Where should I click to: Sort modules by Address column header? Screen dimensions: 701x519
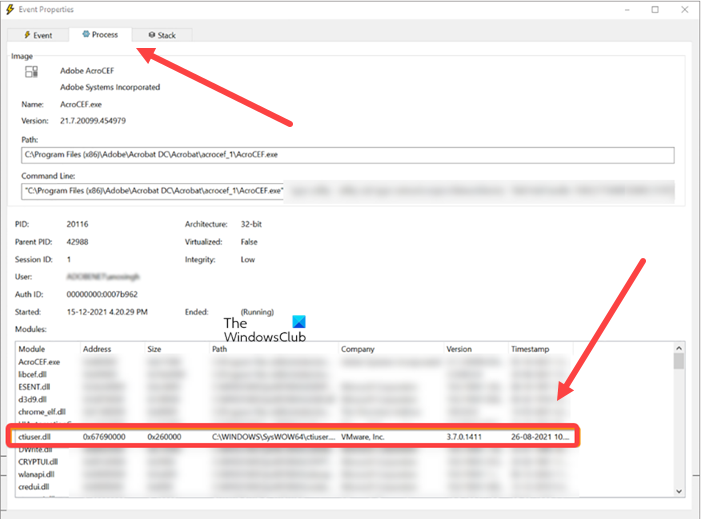click(112, 349)
